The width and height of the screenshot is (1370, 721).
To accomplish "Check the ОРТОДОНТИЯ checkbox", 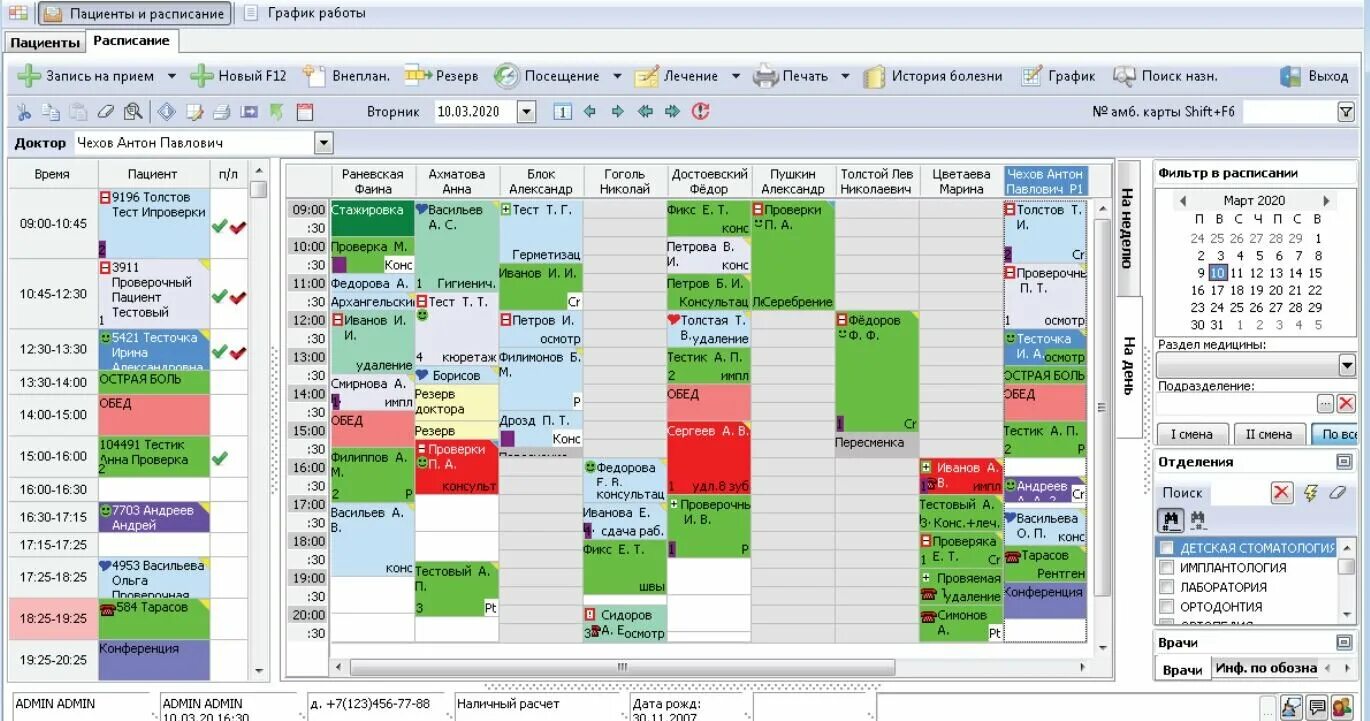I will (x=1166, y=606).
